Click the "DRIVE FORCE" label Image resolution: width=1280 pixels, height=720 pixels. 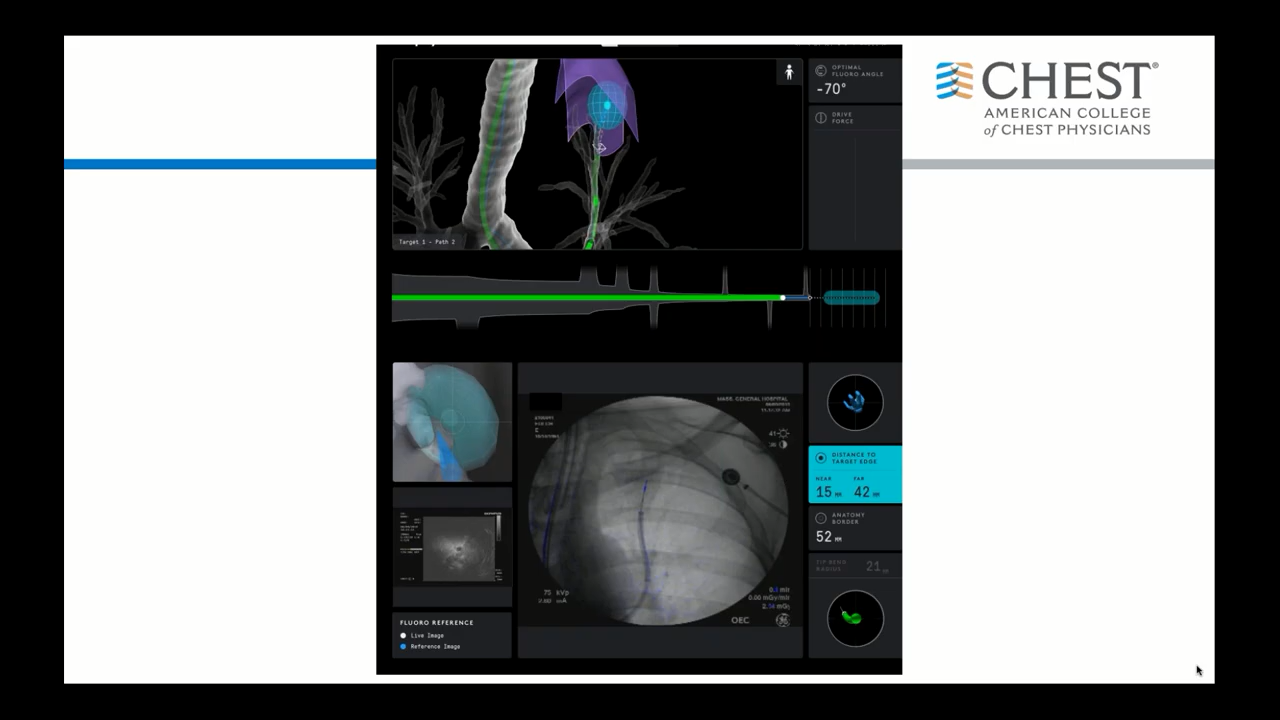pos(843,118)
